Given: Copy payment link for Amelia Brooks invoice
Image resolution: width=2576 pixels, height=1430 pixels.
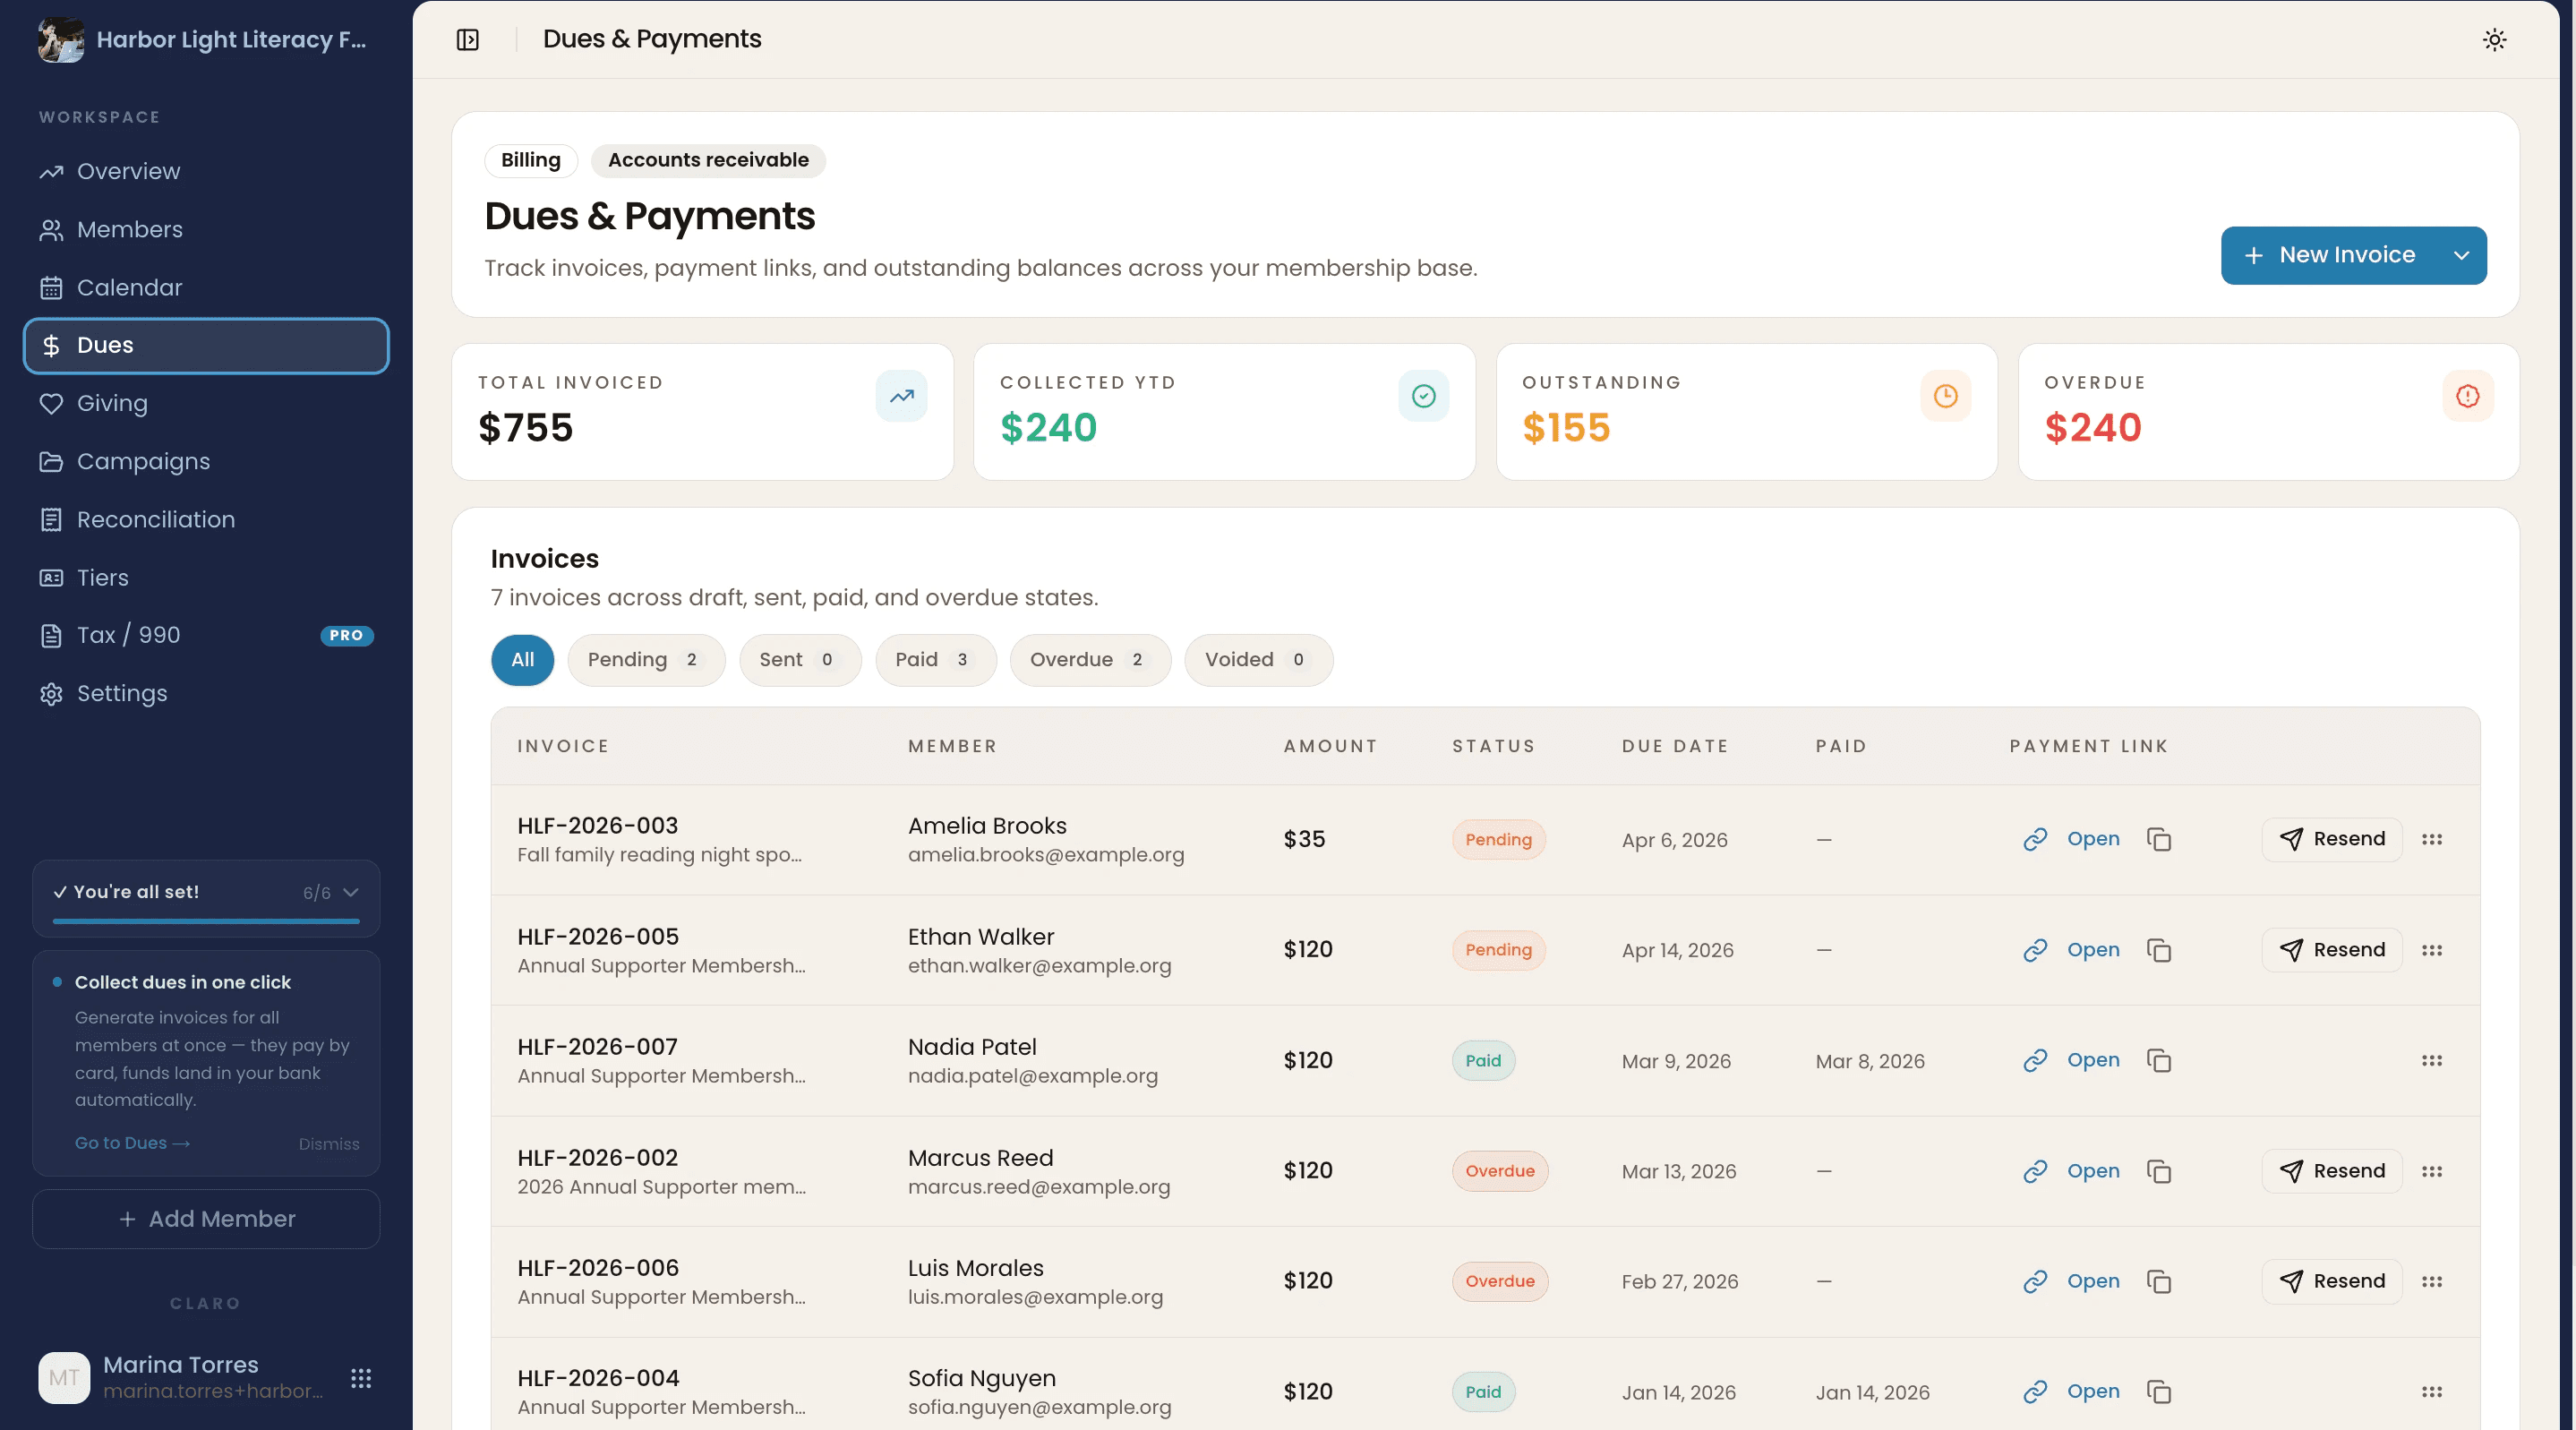Looking at the screenshot, I should (x=2158, y=839).
